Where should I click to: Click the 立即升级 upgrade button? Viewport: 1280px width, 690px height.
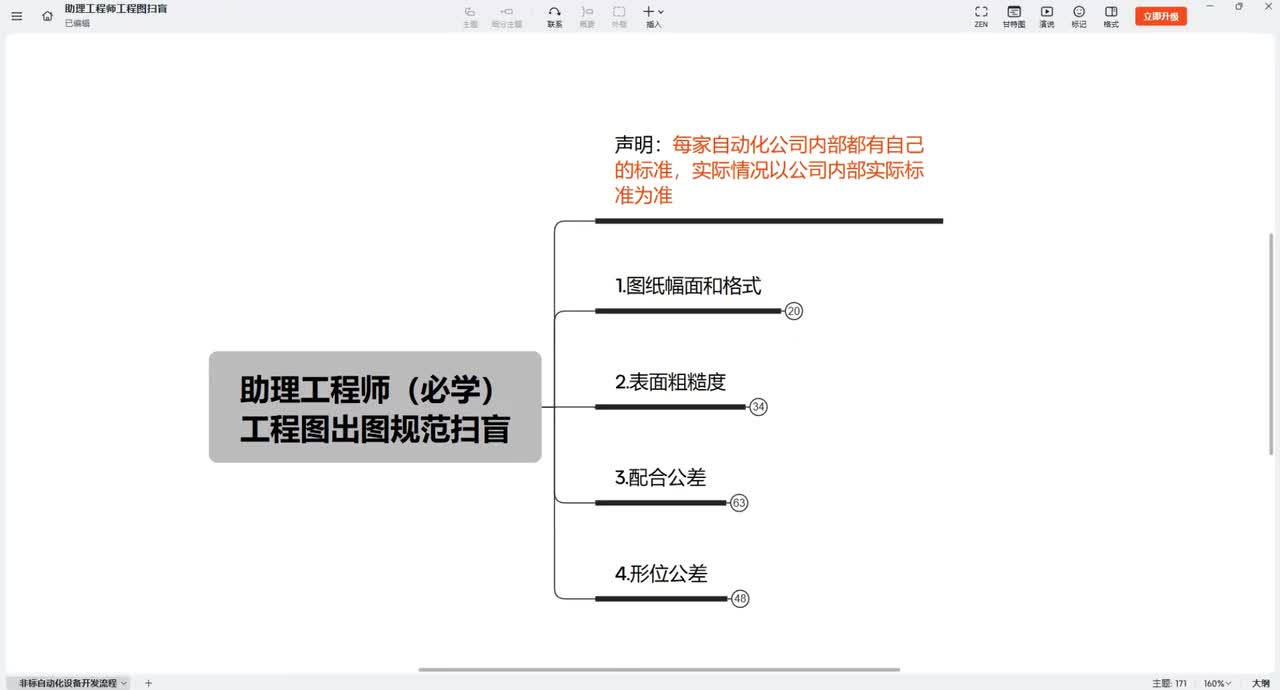pos(1161,16)
